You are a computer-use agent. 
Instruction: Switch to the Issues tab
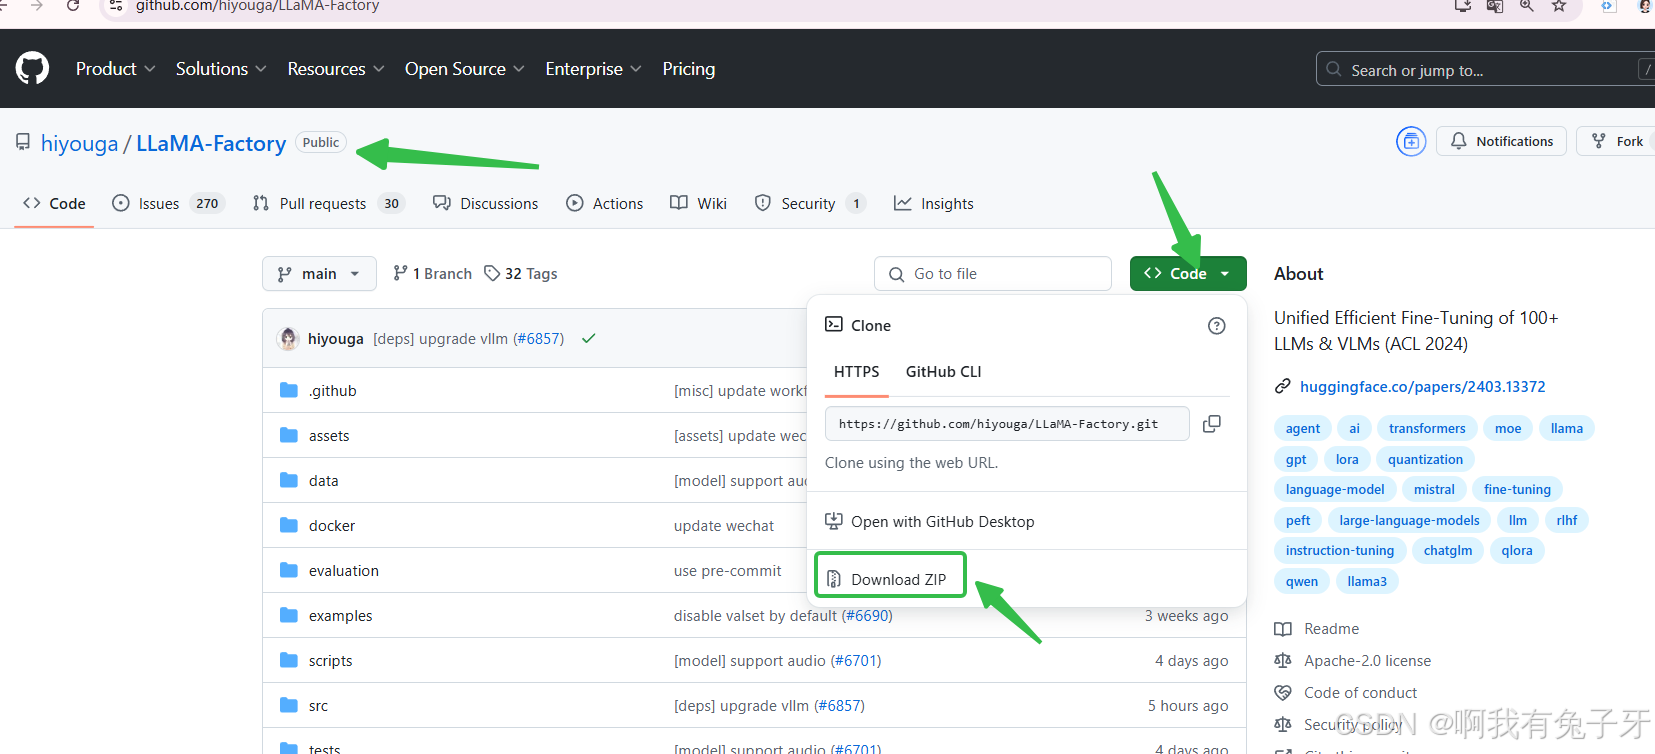pos(168,203)
